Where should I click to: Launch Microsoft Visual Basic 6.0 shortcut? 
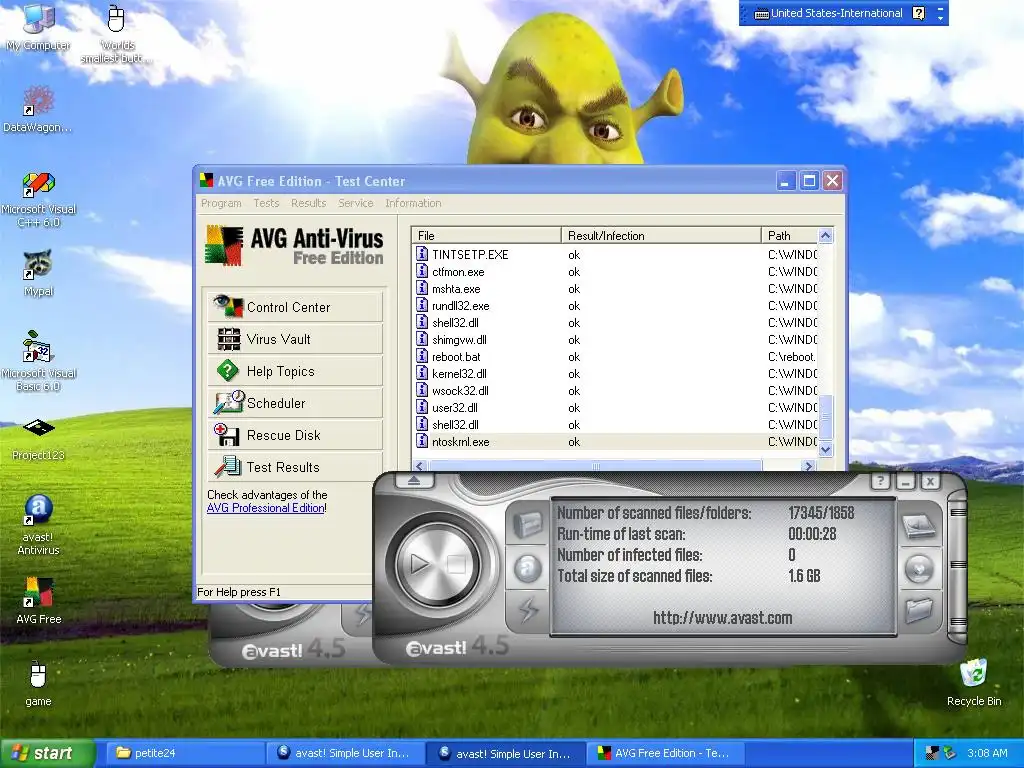[39, 361]
